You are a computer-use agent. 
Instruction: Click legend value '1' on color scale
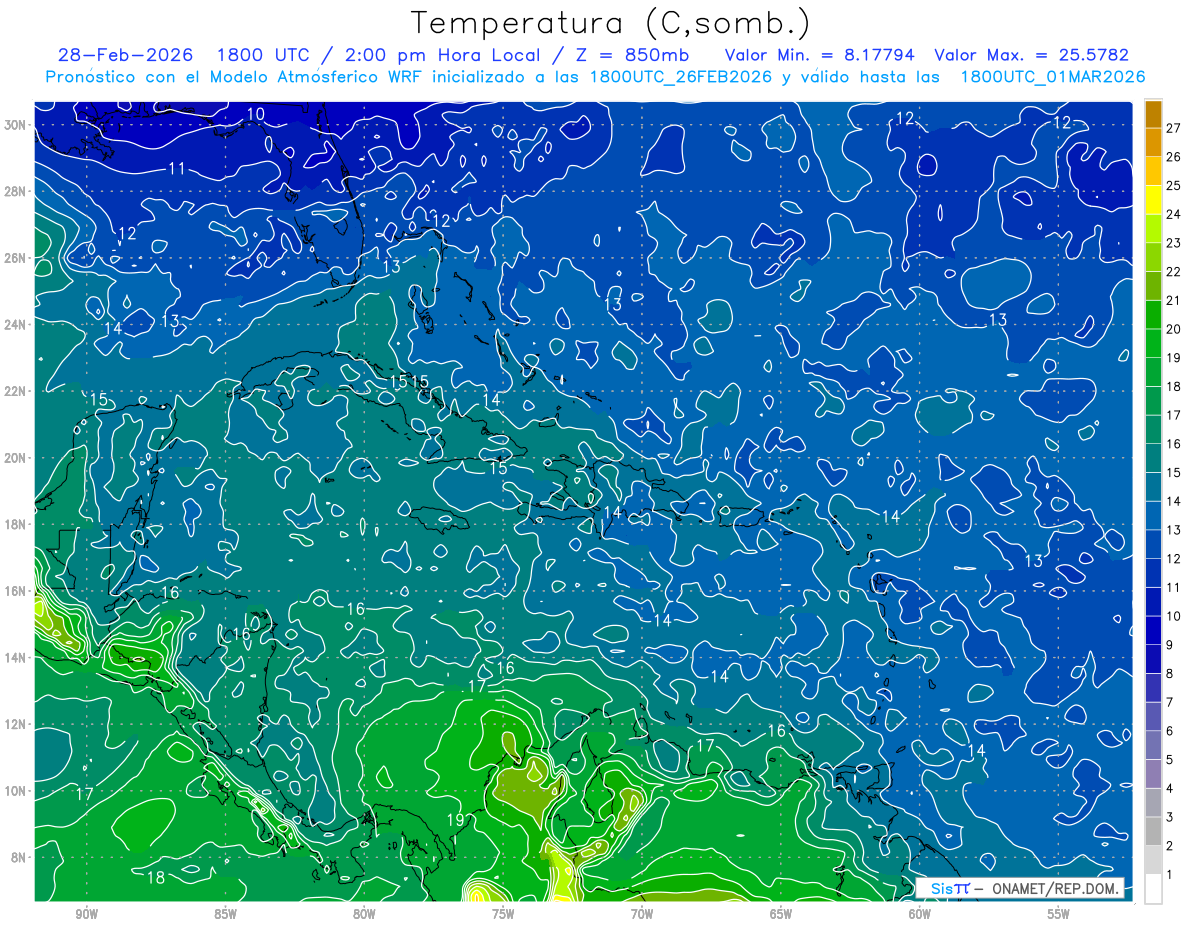[1169, 875]
